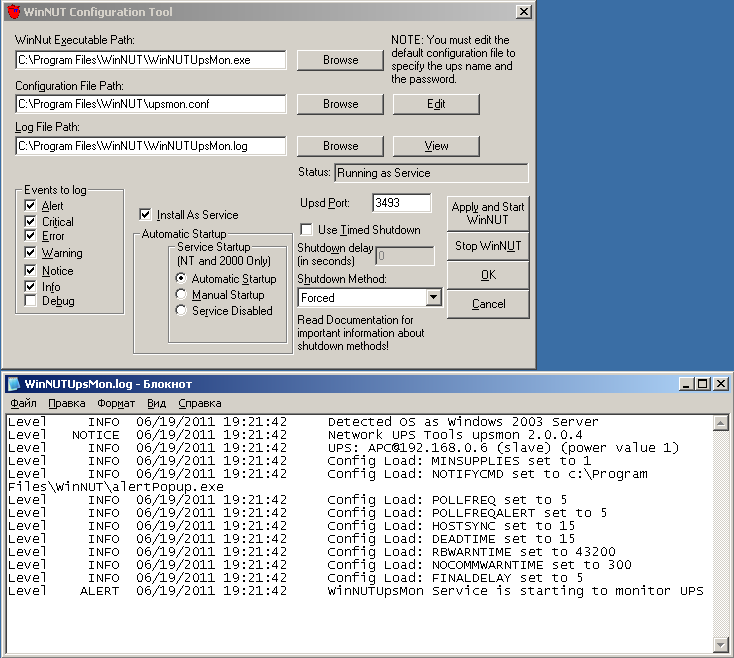734x658 pixels.
Task: Open the Файл menu in Notepad
Action: coord(23,404)
